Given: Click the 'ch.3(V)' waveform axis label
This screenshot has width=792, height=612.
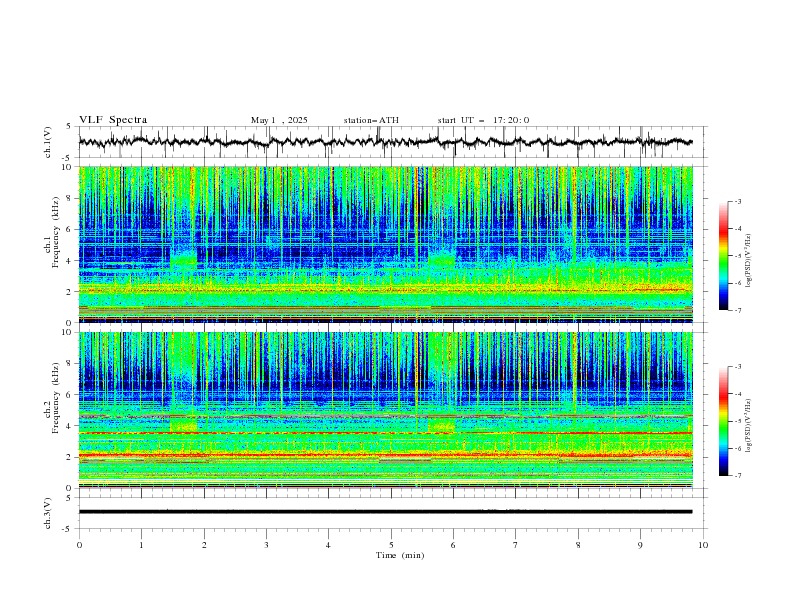Looking at the screenshot, I should point(48,513).
